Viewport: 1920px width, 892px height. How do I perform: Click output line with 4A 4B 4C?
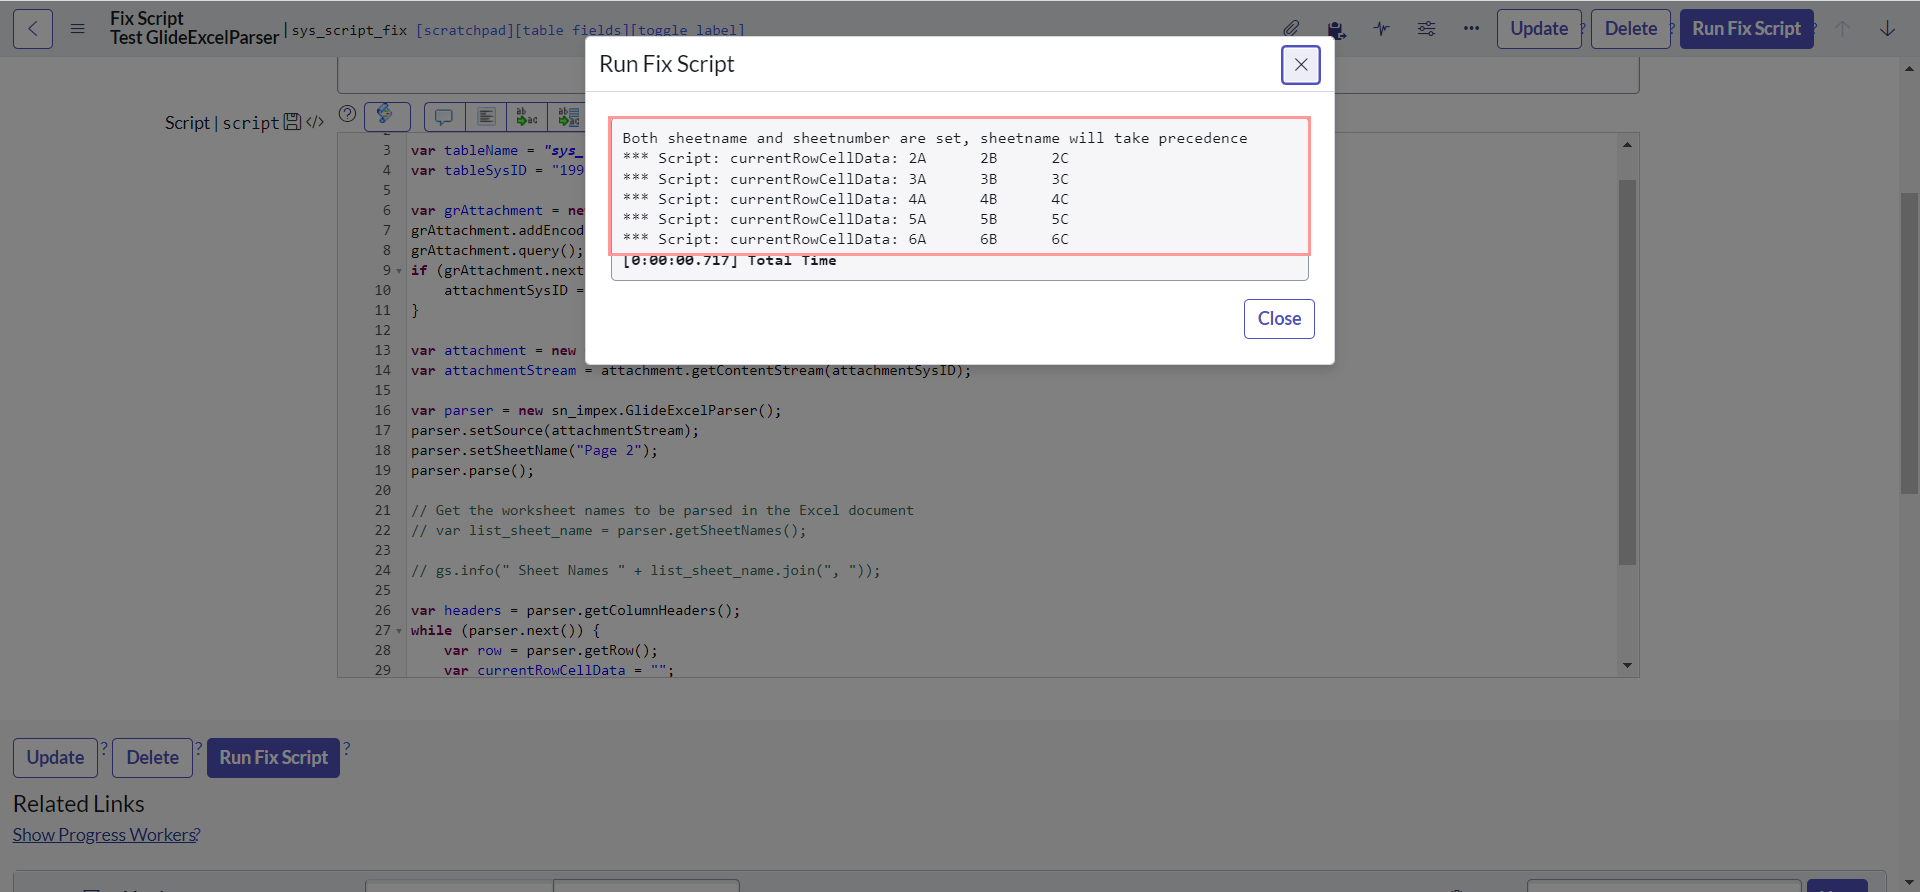click(x=845, y=199)
